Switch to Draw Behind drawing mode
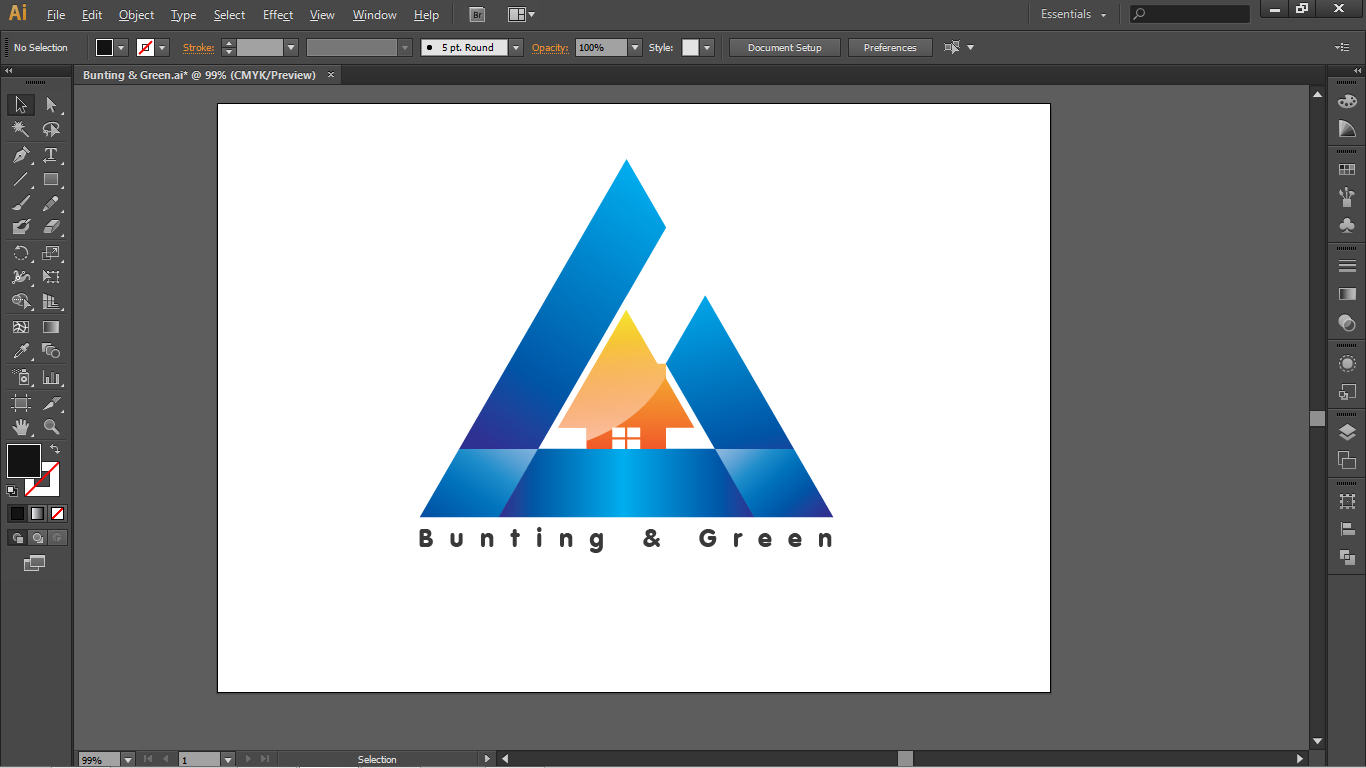The image size is (1366, 768). coord(37,537)
